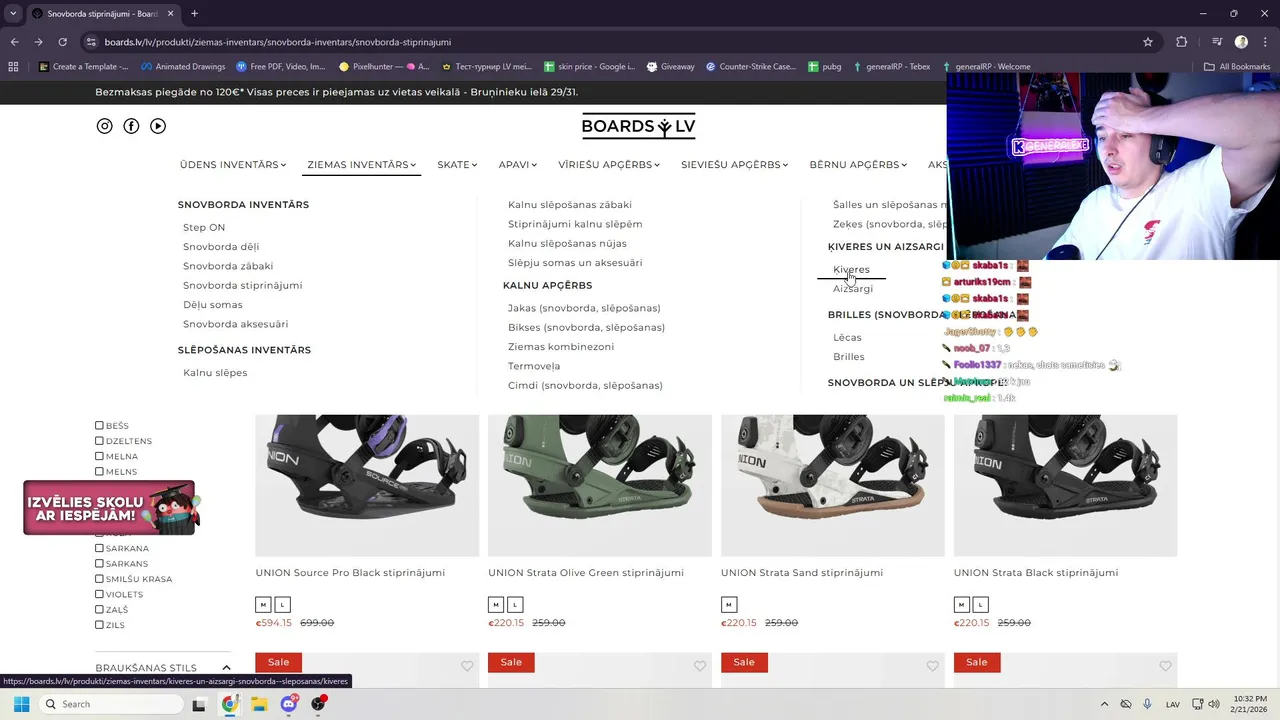Open the Windows Start menu

(21, 704)
